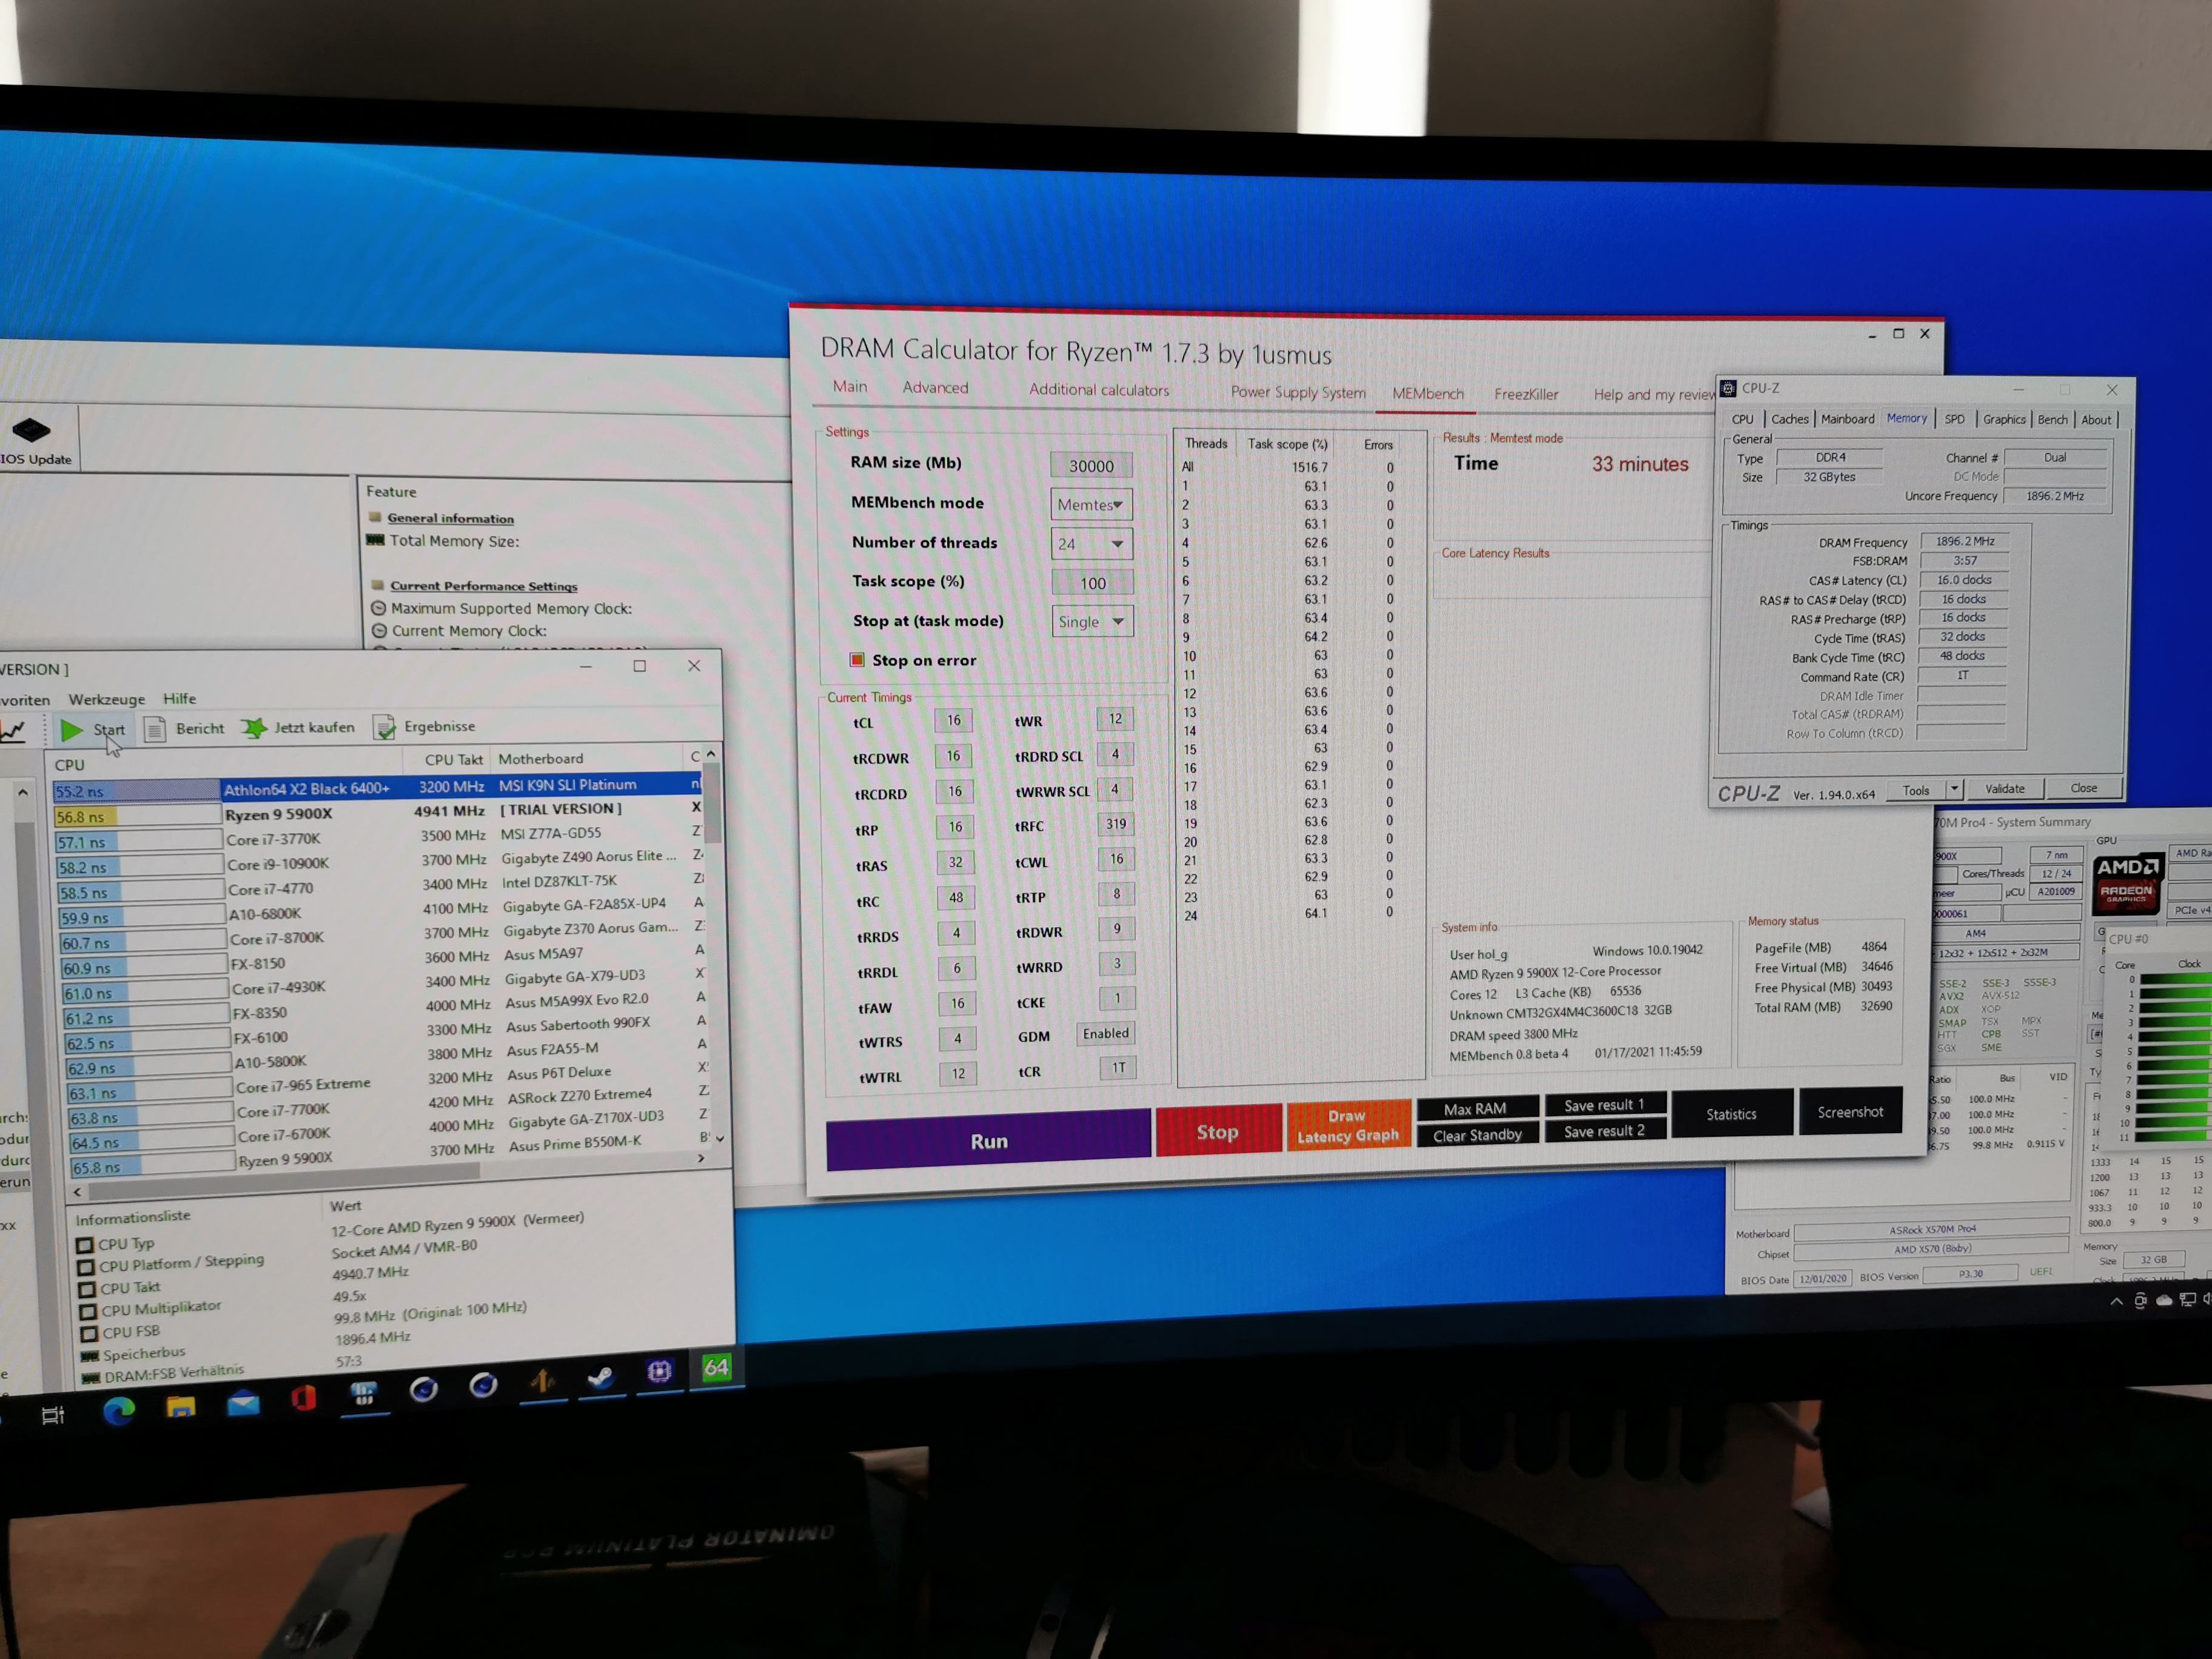Viewport: 2212px width, 1659px height.
Task: Toggle the CPU Takt checkbox
Action: [x=87, y=1289]
